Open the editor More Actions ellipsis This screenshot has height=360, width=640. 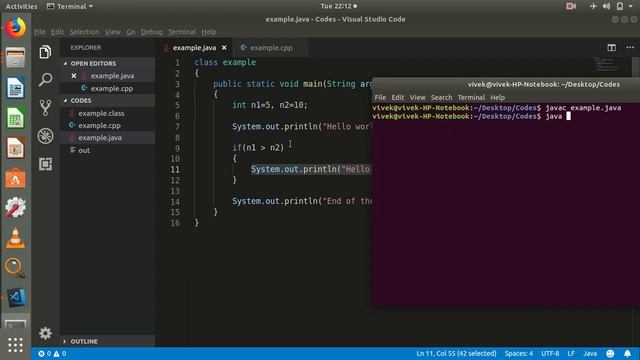pyautogui.click(x=630, y=48)
